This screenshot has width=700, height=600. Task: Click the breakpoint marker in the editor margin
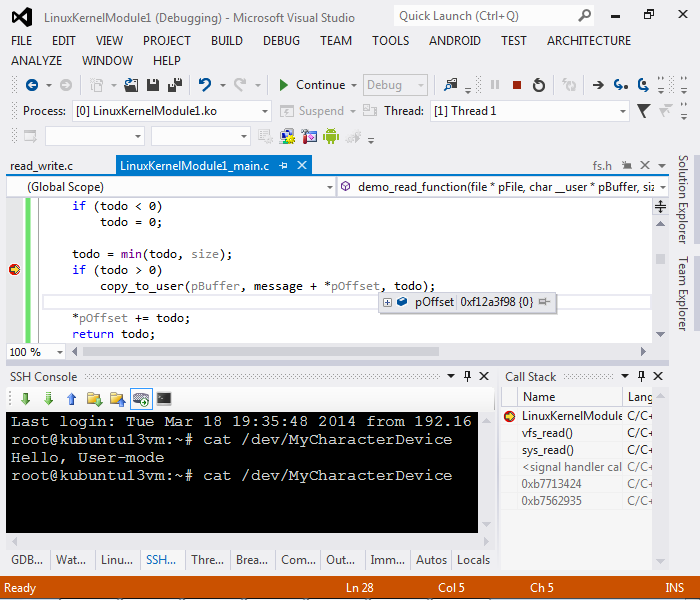15,270
